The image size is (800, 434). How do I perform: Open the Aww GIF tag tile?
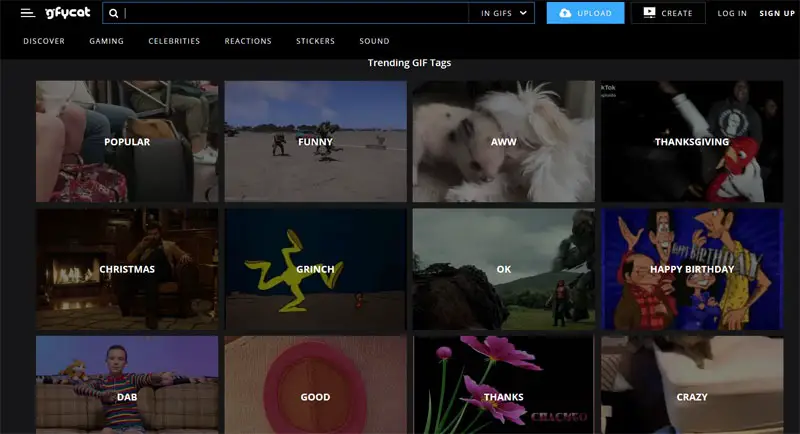tap(504, 141)
